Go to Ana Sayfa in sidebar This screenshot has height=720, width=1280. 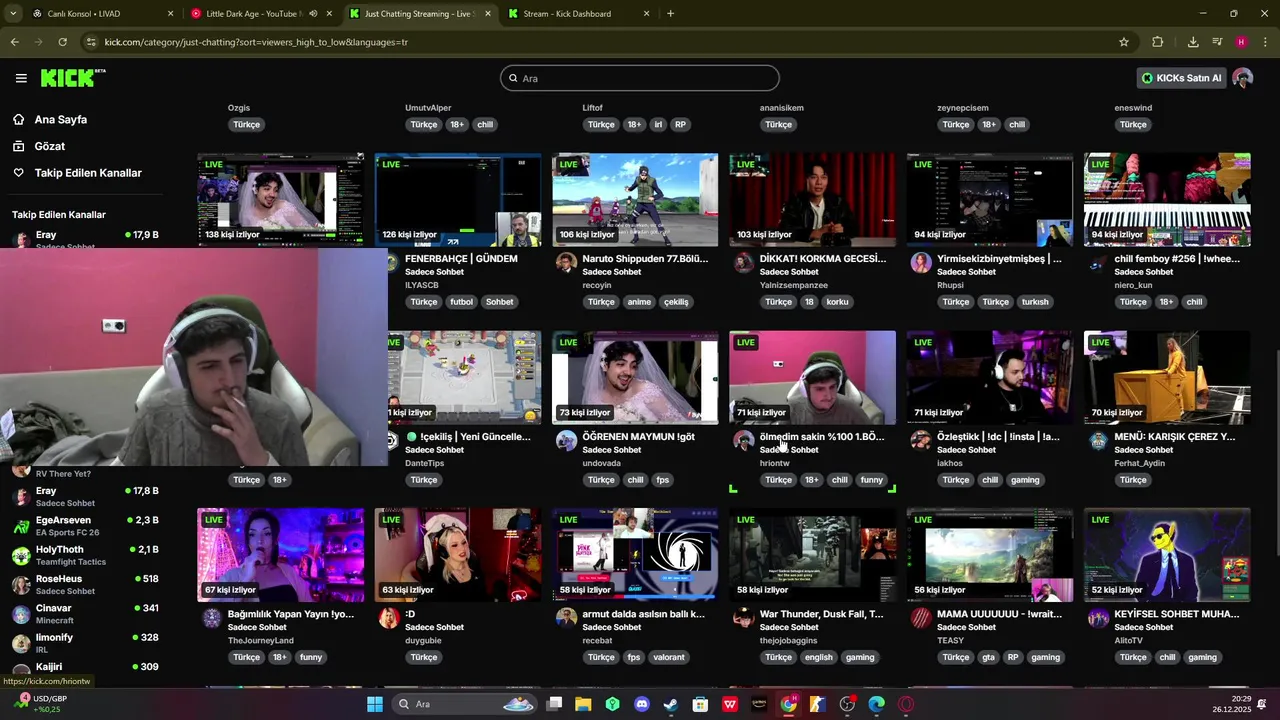pos(61,119)
